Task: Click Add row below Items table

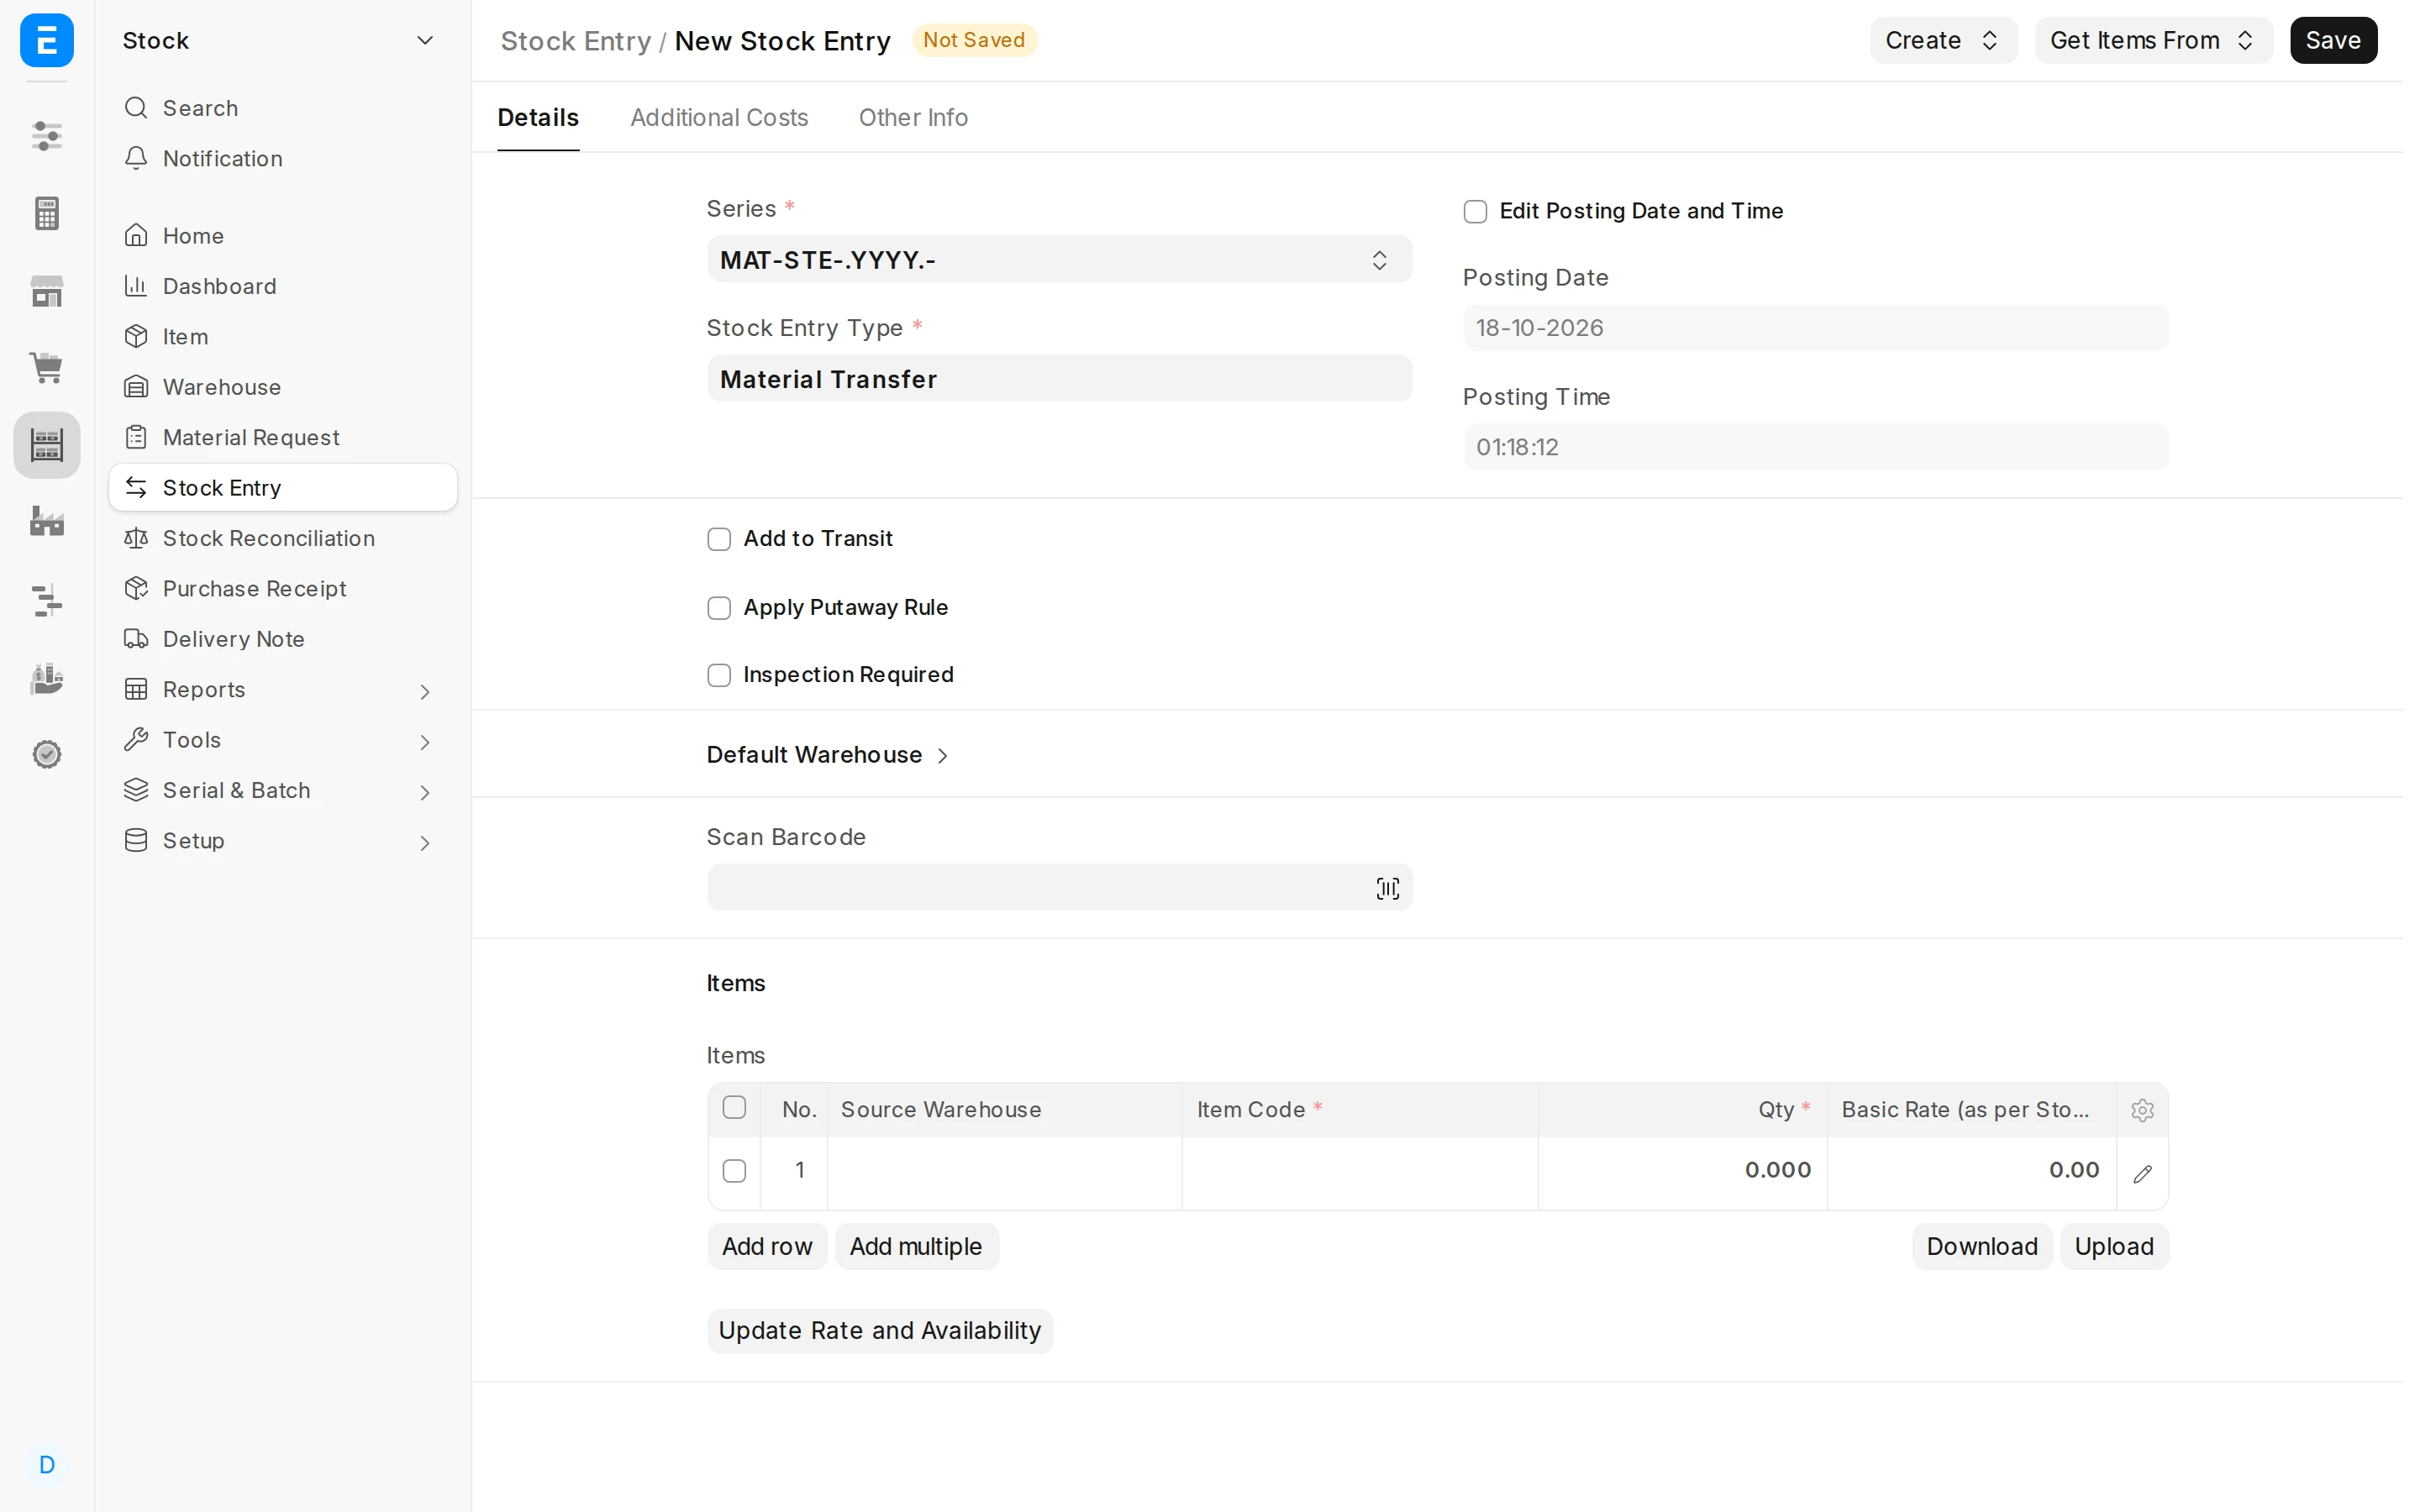Action: (x=767, y=1247)
